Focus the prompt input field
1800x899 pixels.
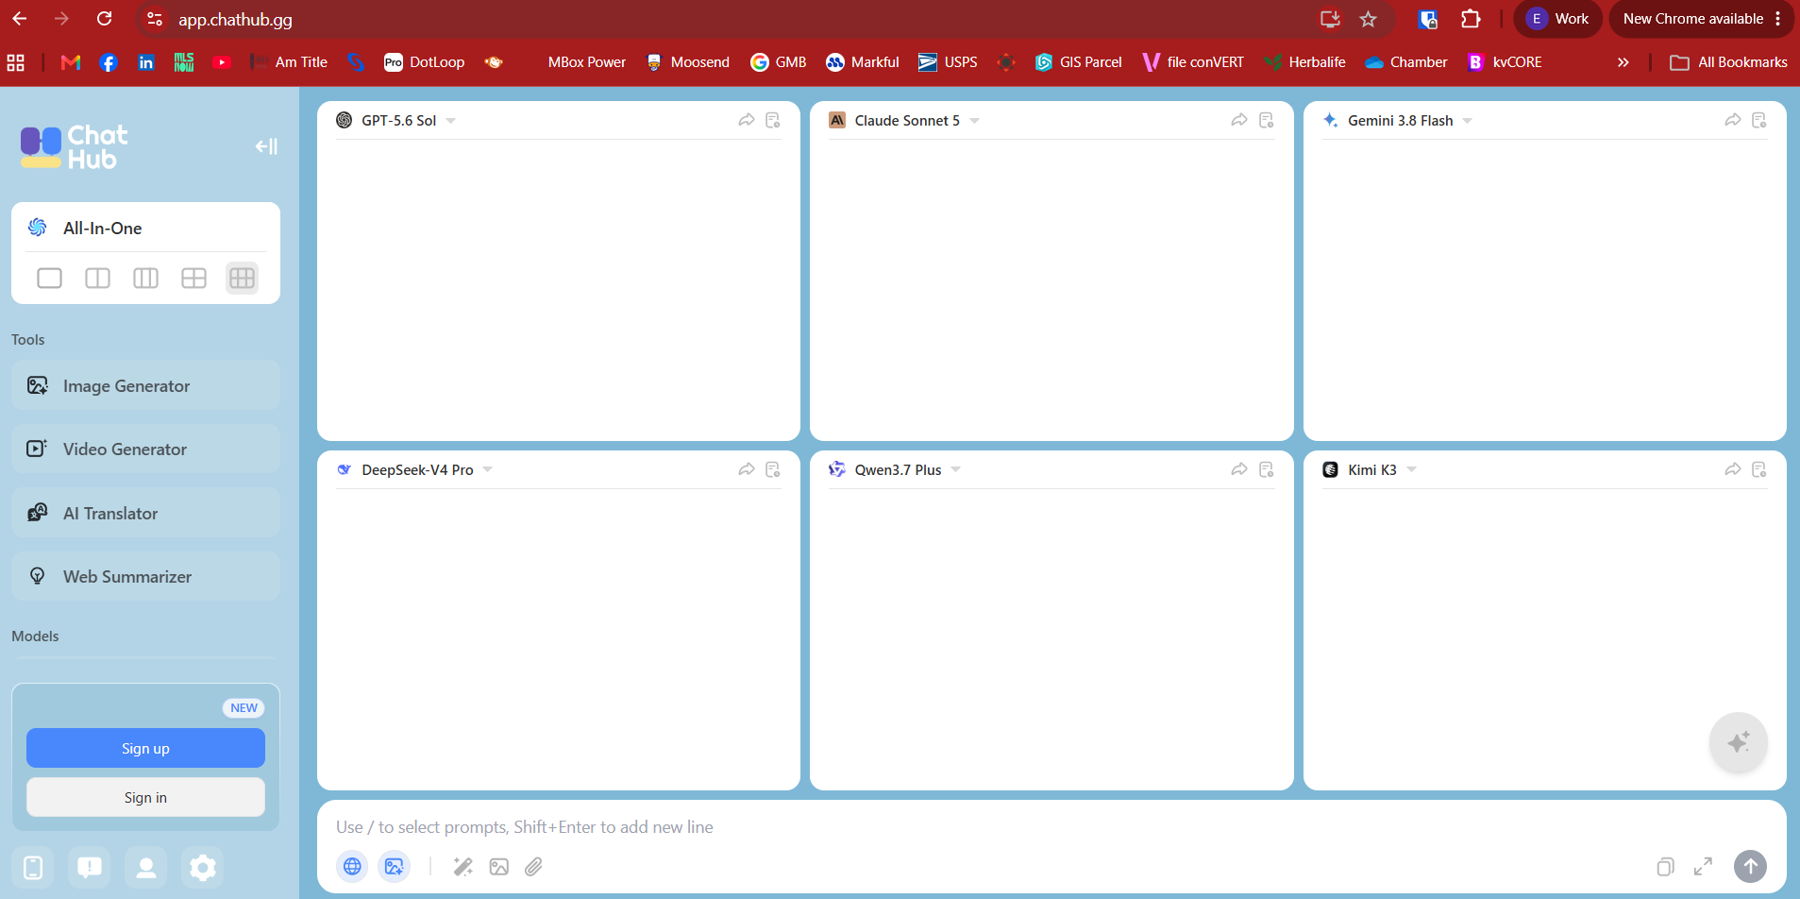click(1050, 827)
